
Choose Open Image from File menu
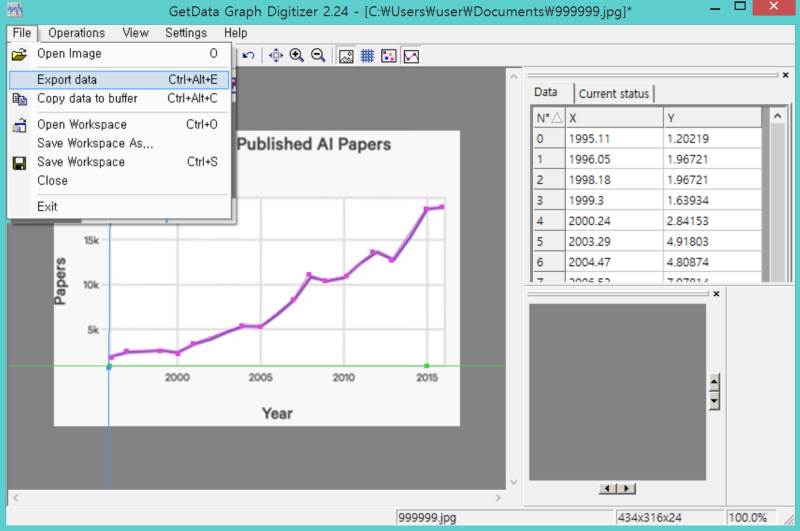(x=119, y=54)
